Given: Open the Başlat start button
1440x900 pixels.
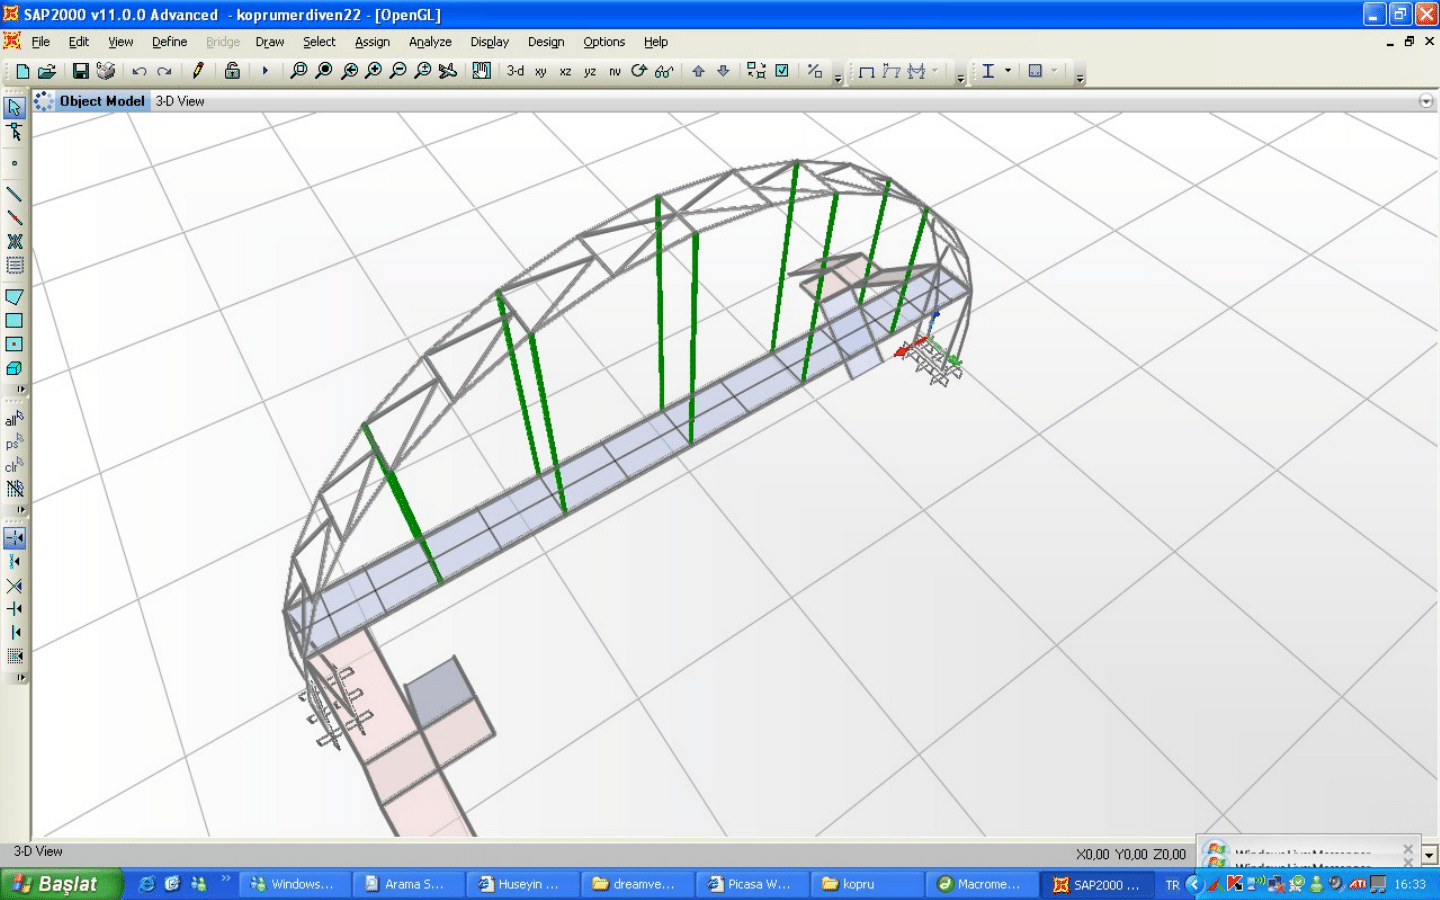Looking at the screenshot, I should [x=60, y=884].
